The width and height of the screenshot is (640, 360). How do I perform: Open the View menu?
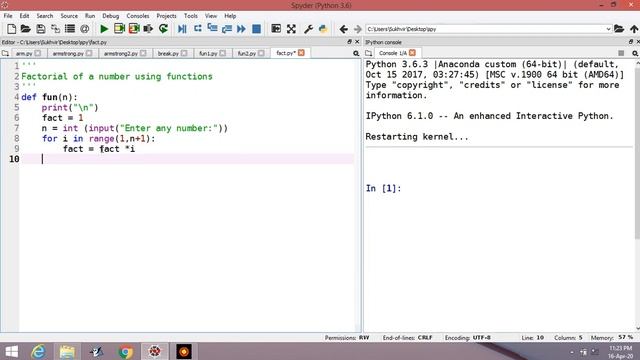pyautogui.click(x=211, y=16)
